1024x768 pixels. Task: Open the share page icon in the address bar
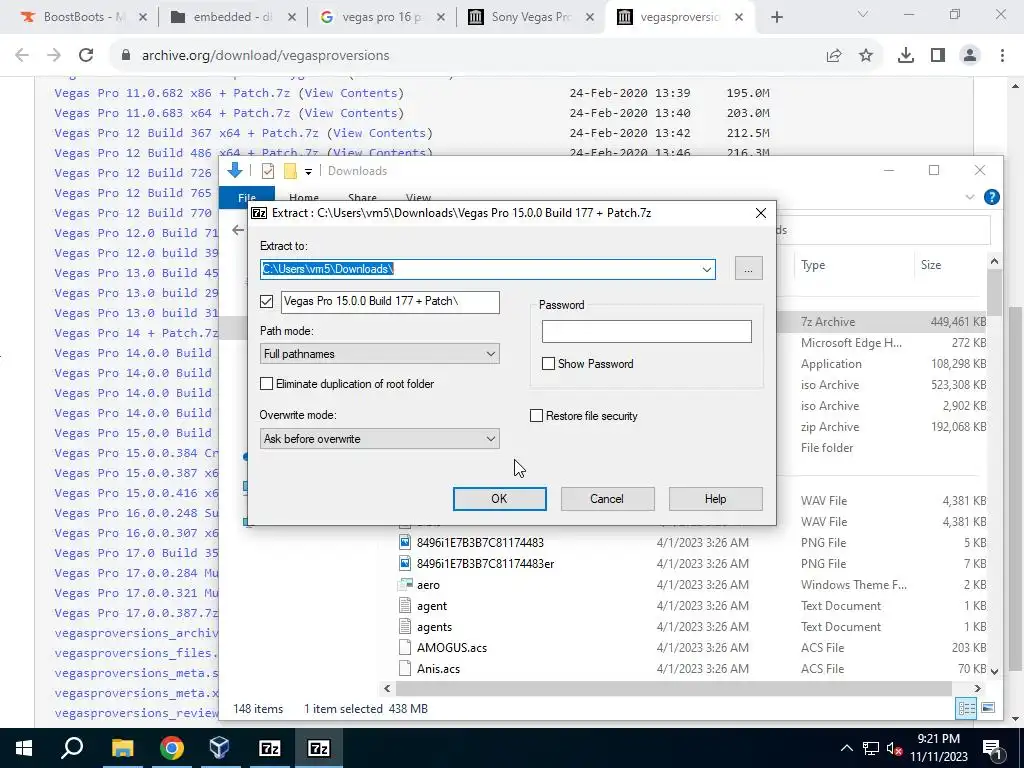coord(834,56)
